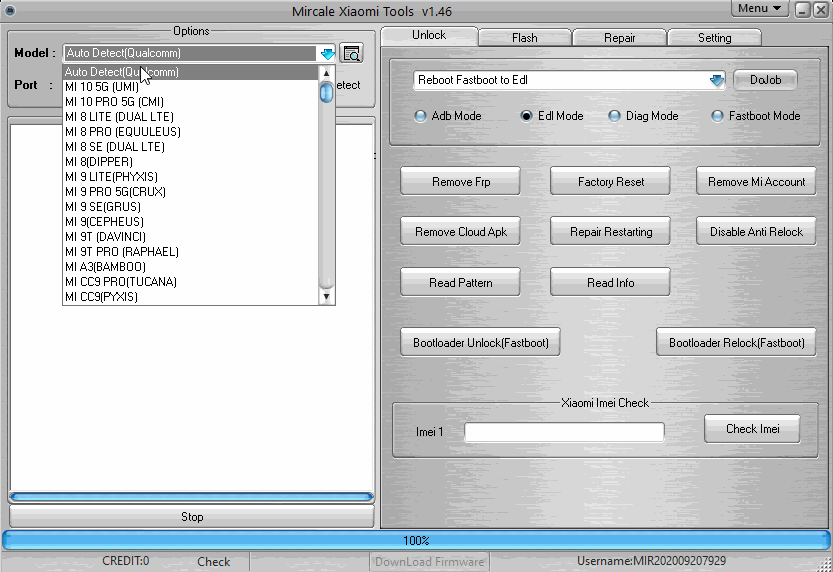Viewport: 833px width, 572px height.
Task: Click the CREDIT:0 status text
Action: coord(125,561)
